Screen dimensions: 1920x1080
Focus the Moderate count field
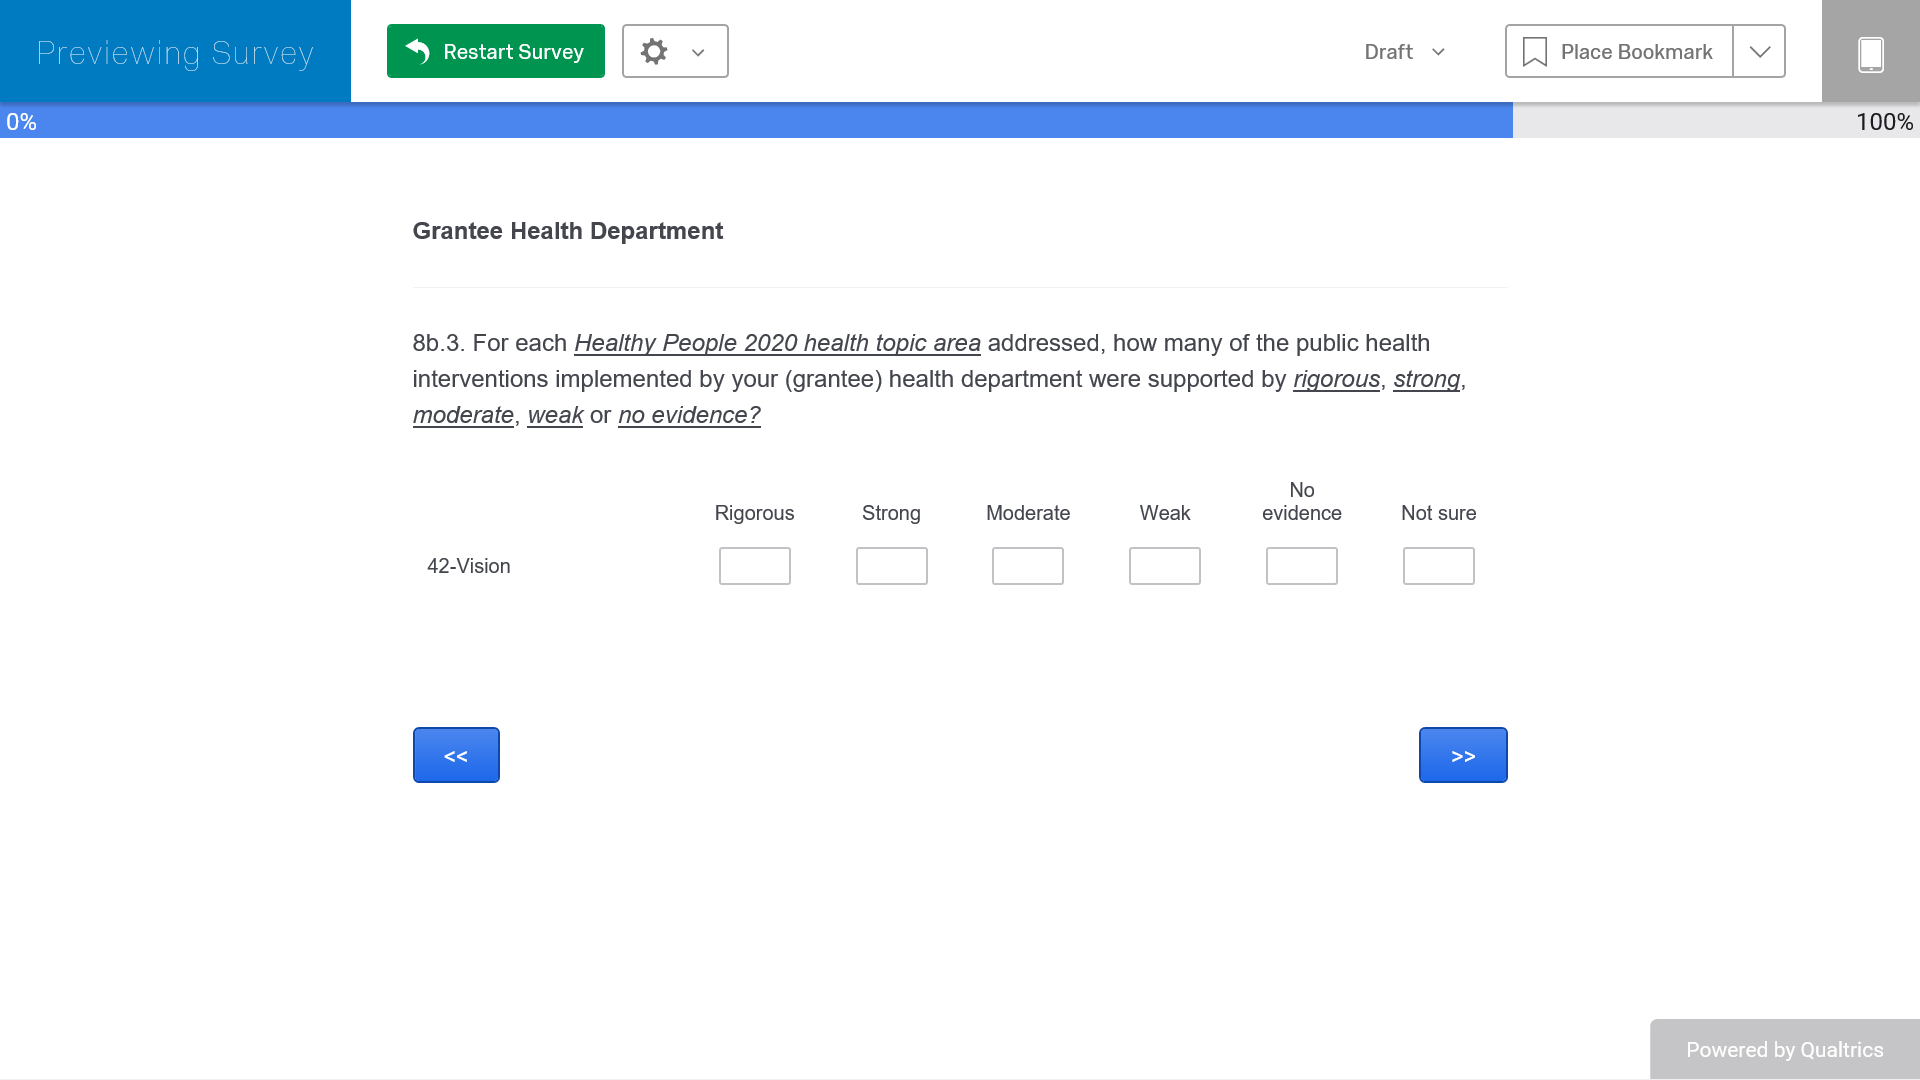pyautogui.click(x=1027, y=566)
